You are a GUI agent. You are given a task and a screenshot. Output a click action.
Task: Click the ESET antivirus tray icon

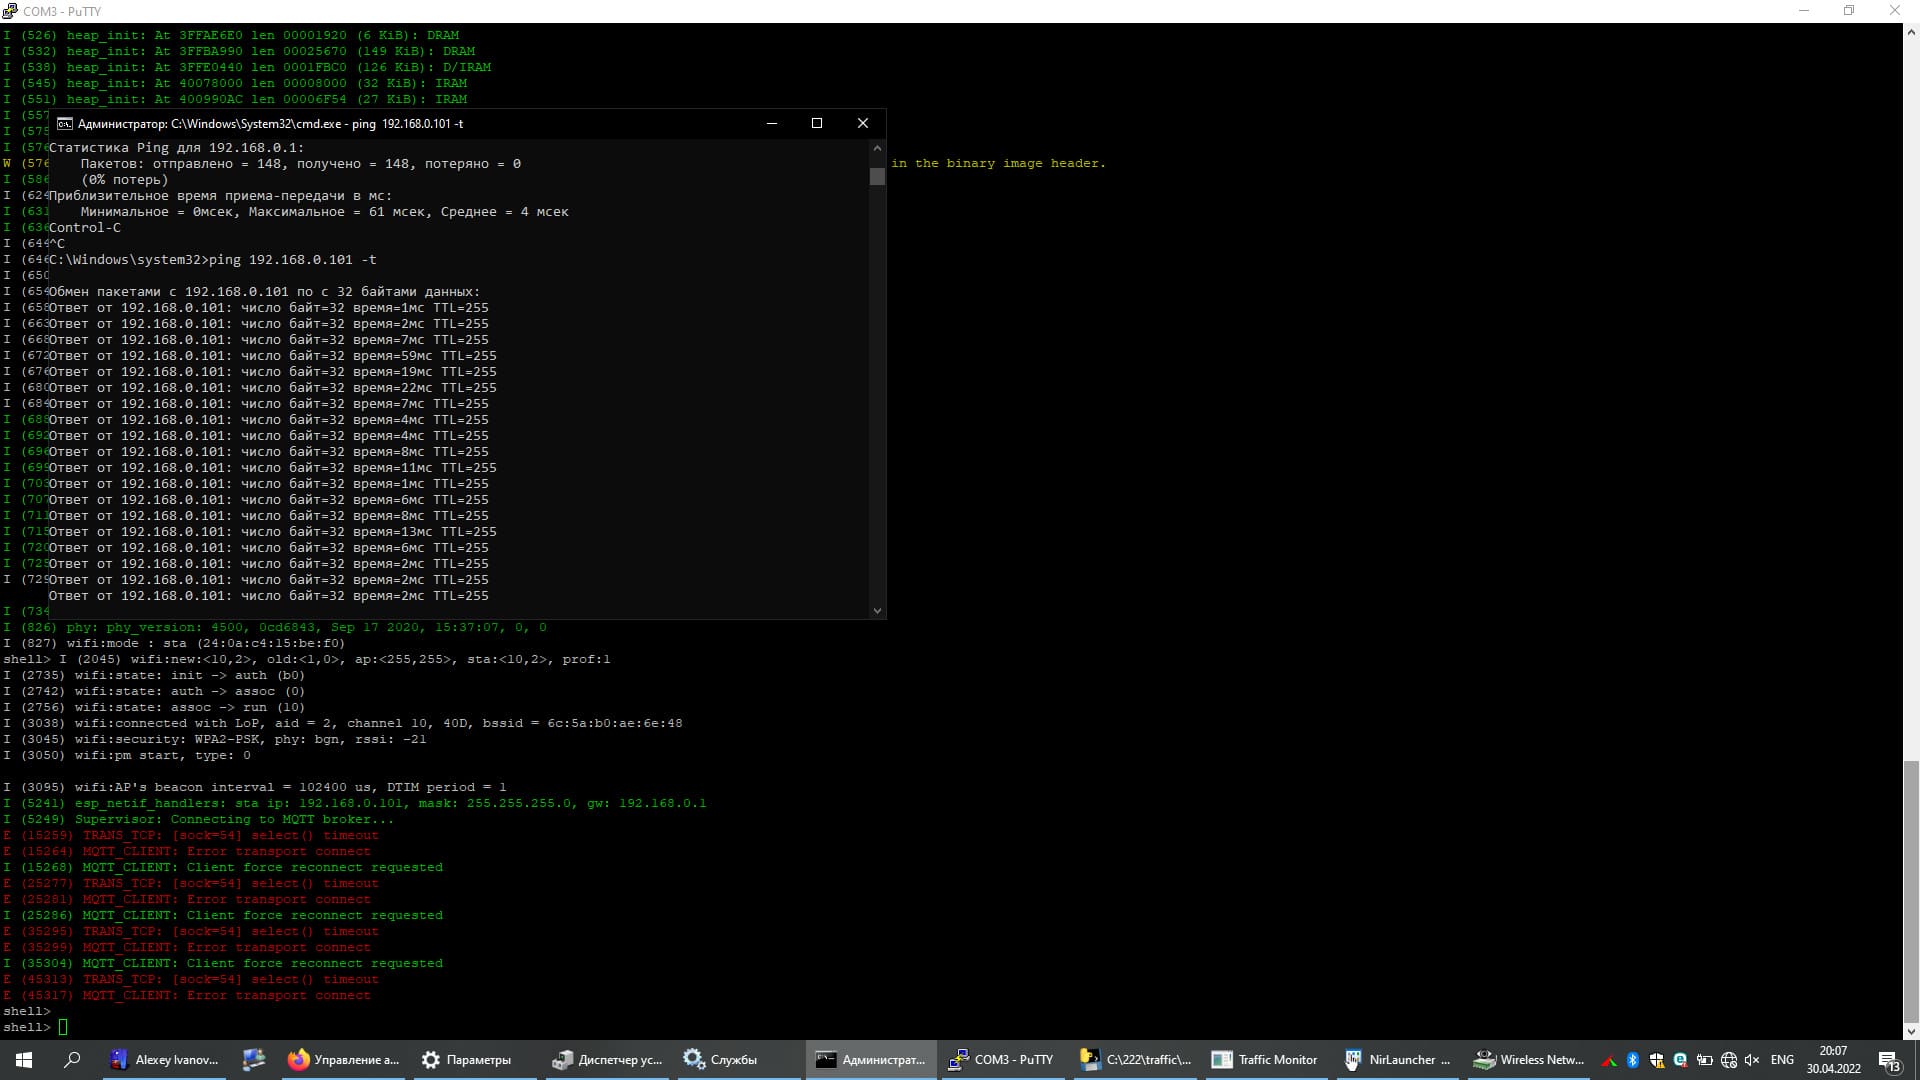(1680, 1060)
